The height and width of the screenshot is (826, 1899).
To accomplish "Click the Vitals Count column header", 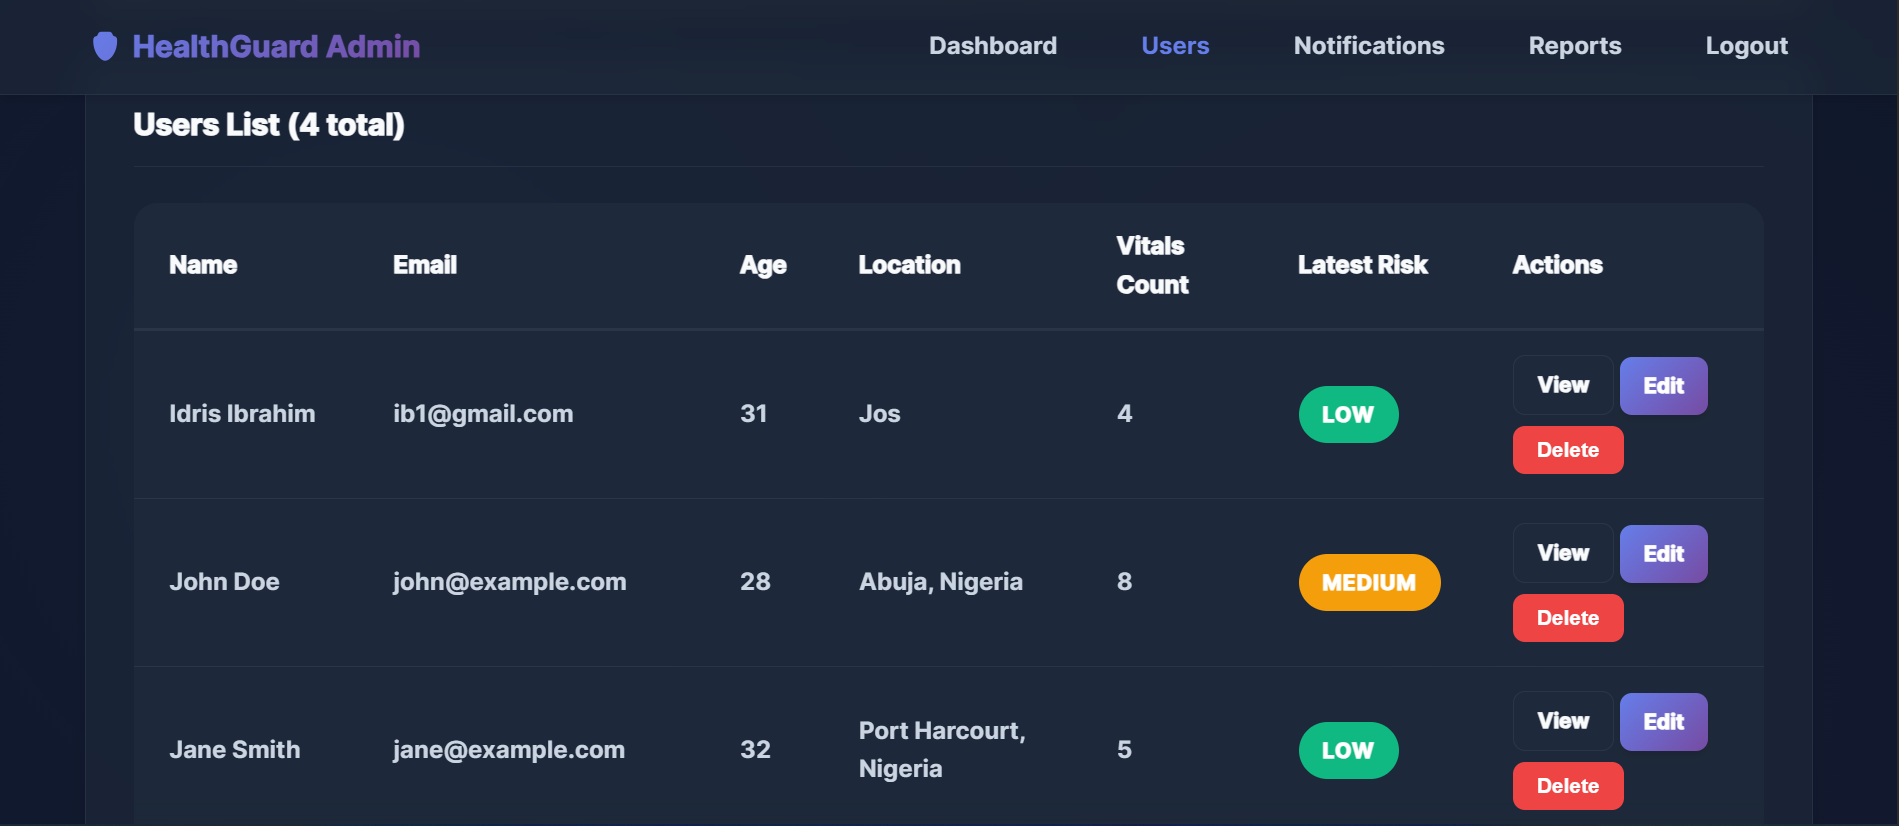I will click(x=1152, y=265).
